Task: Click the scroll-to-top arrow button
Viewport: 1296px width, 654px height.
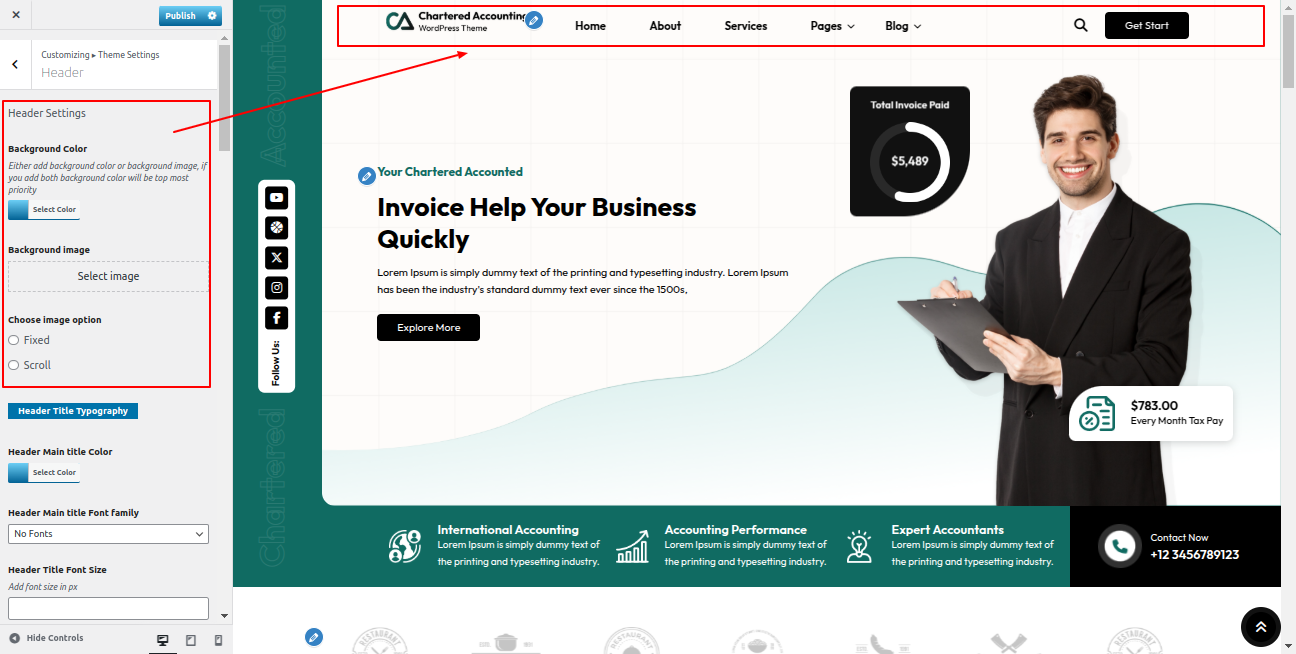Action: 1260,627
